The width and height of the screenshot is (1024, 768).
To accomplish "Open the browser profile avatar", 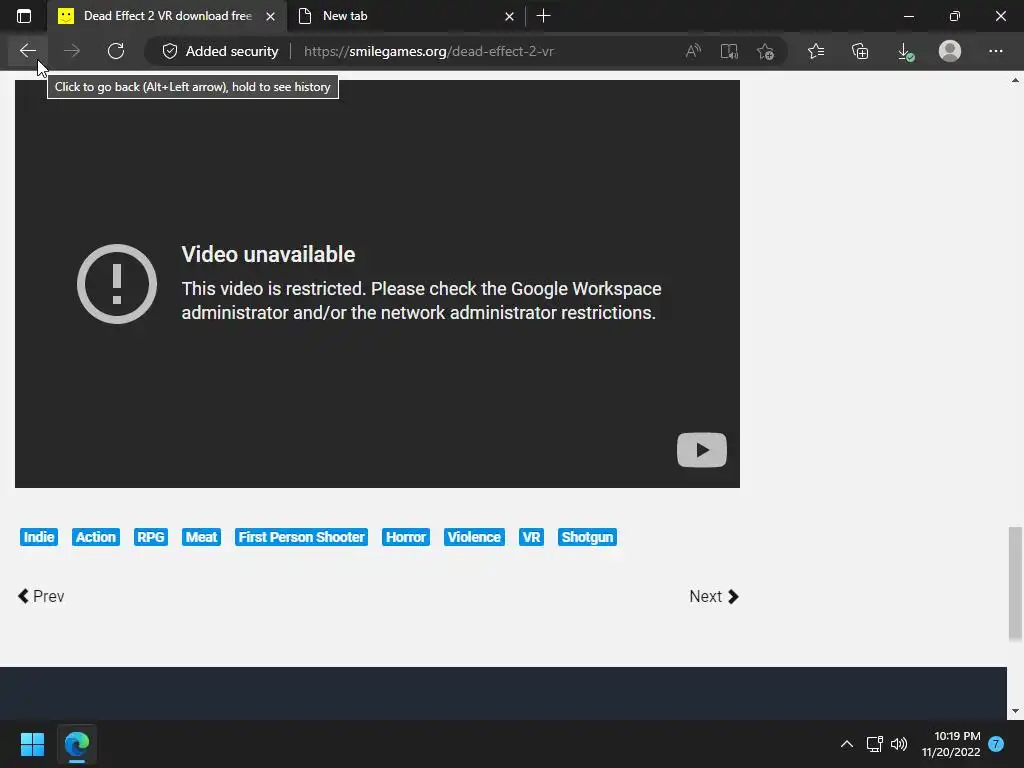I will click(x=950, y=51).
